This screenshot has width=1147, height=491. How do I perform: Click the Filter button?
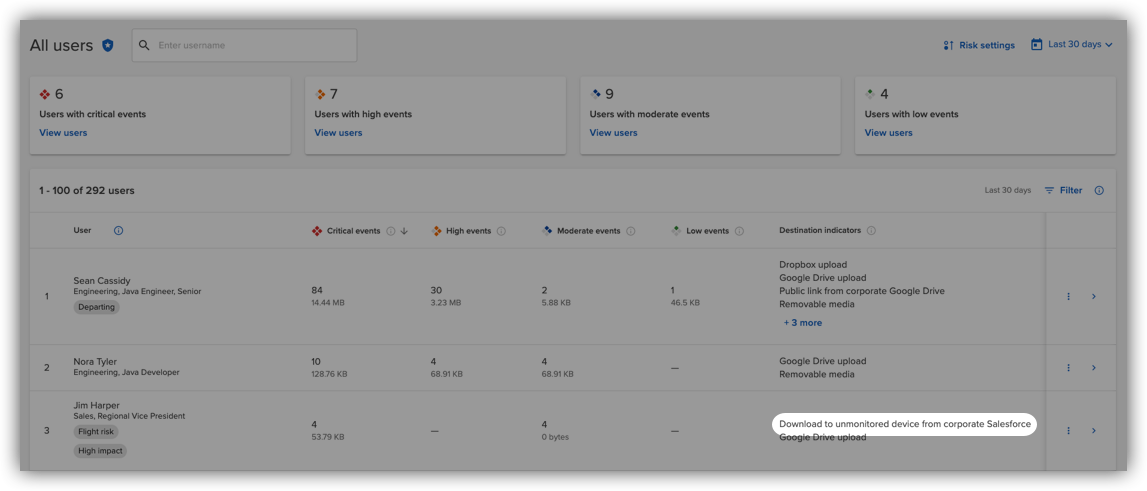[x=1063, y=190]
